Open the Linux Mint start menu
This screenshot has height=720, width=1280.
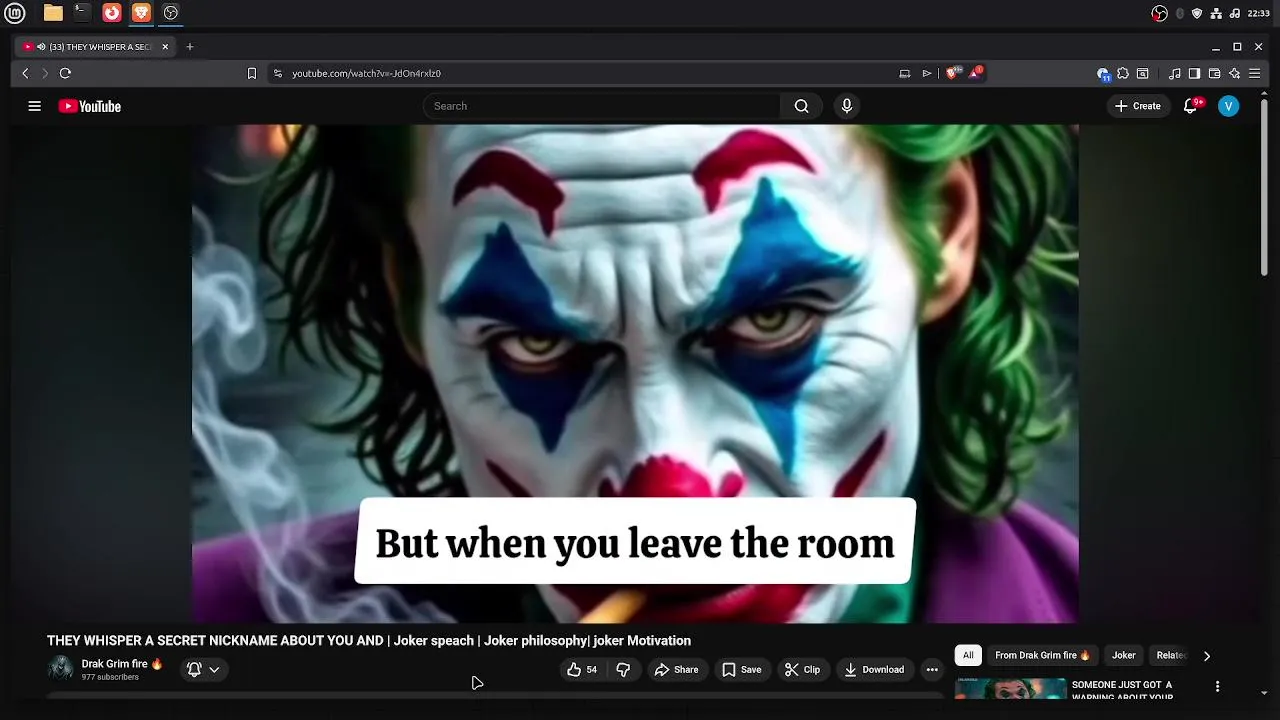pyautogui.click(x=14, y=13)
